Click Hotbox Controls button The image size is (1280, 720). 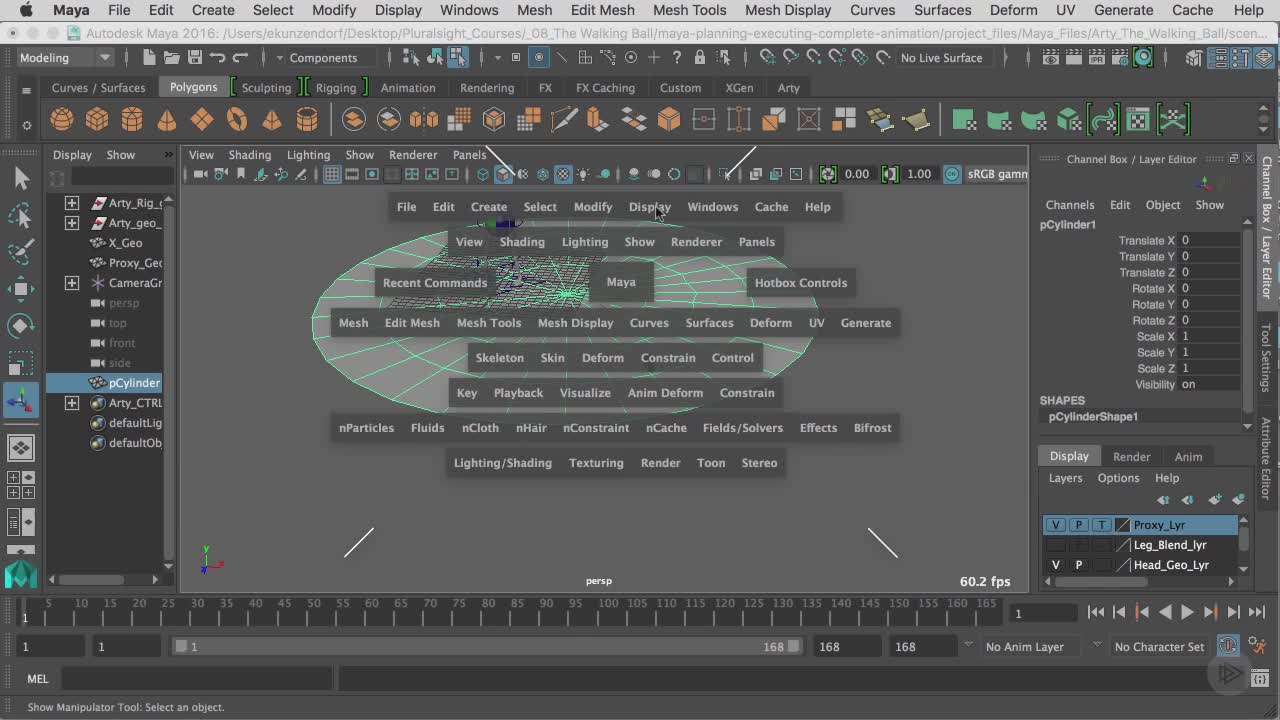click(x=801, y=283)
